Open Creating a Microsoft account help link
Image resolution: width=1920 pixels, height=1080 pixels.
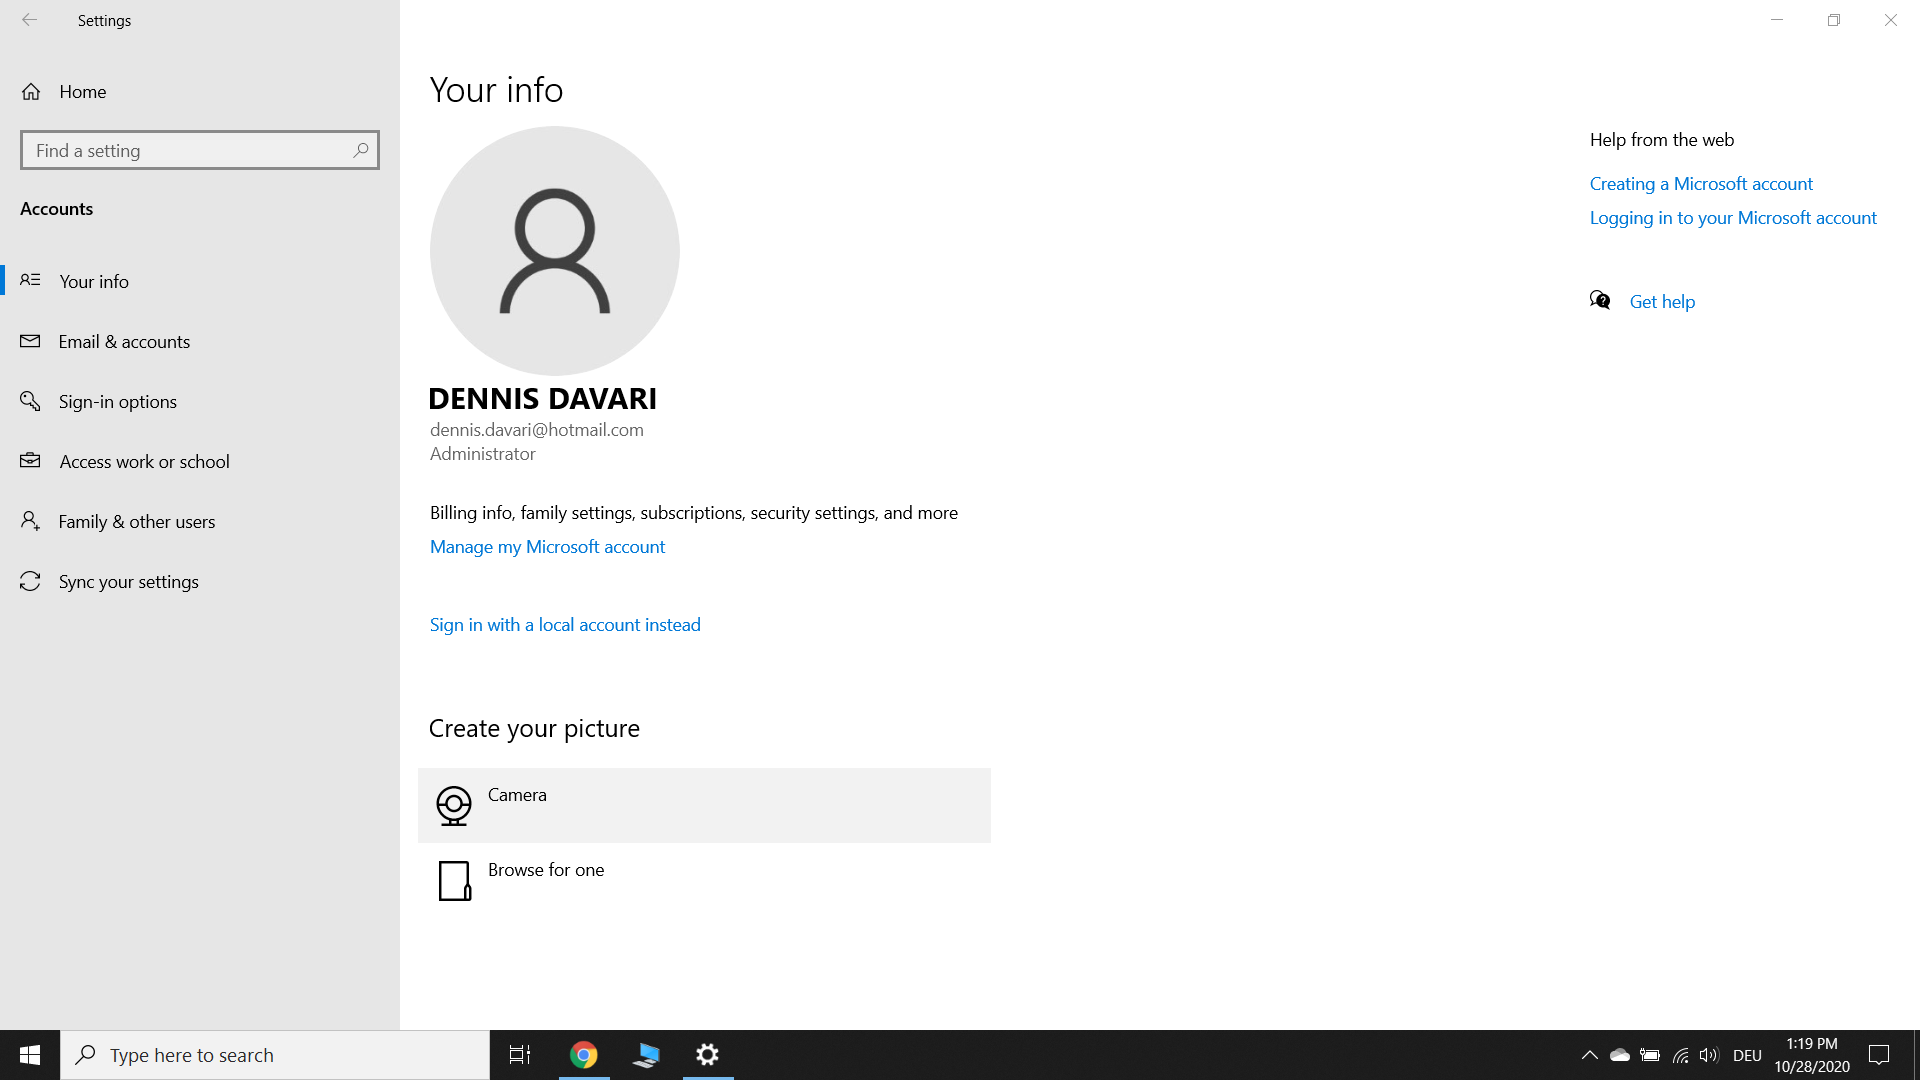pos(1701,184)
